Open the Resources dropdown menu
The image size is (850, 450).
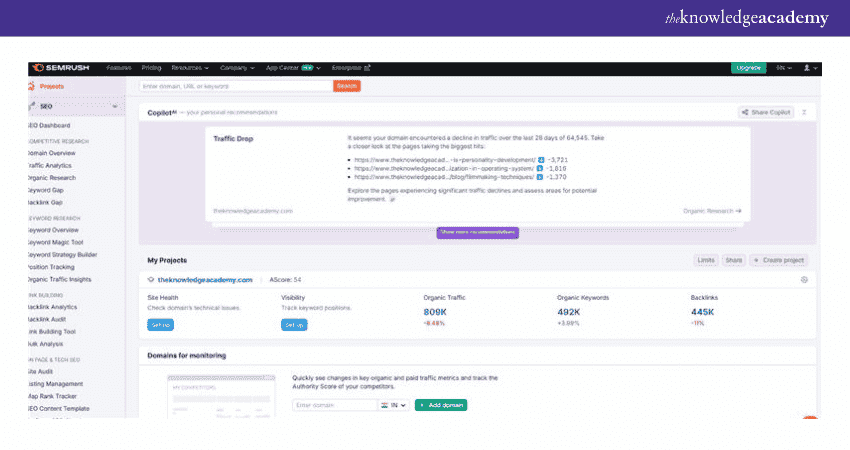point(190,68)
